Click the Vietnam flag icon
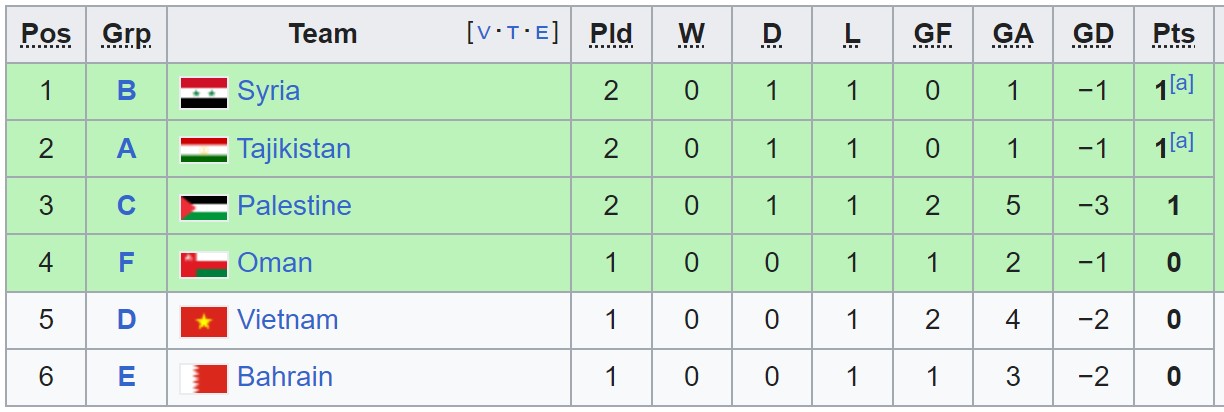Image resolution: width=1224 pixels, height=412 pixels. [x=204, y=321]
